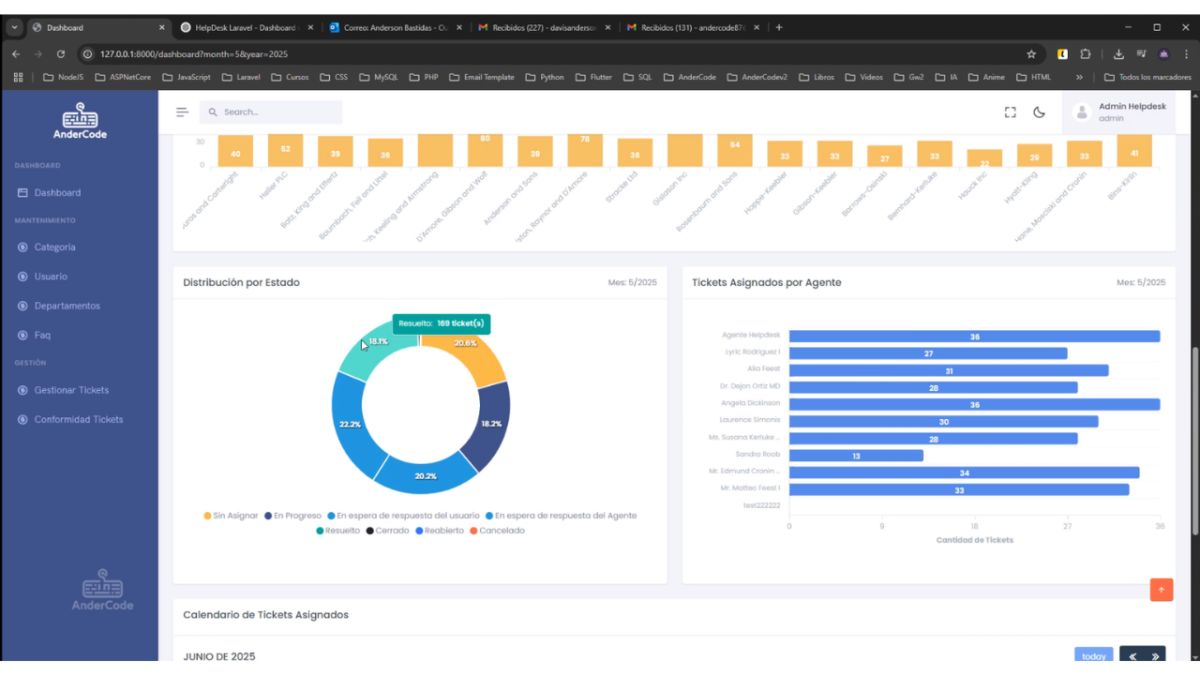This screenshot has height=675, width=1200.
Task: Click the orange scroll-to-top arrow button
Action: tap(1161, 590)
